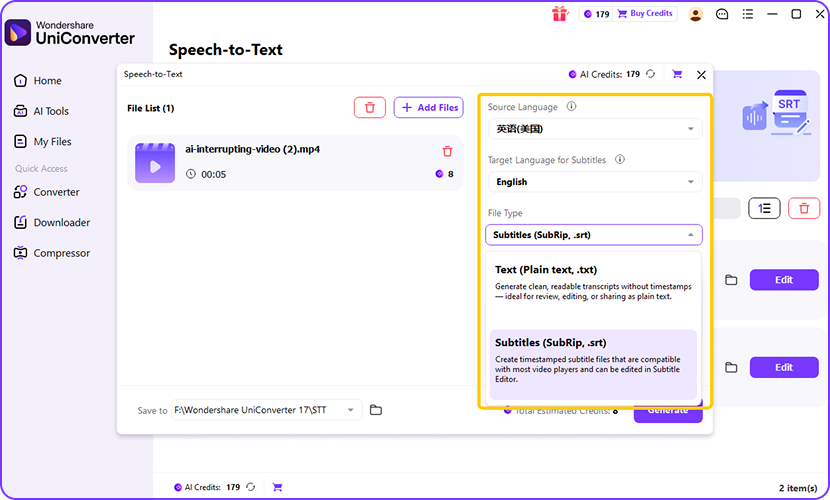This screenshot has height=500, width=830.
Task: Click the Wondershare UniConverter logo
Action: (x=69, y=33)
